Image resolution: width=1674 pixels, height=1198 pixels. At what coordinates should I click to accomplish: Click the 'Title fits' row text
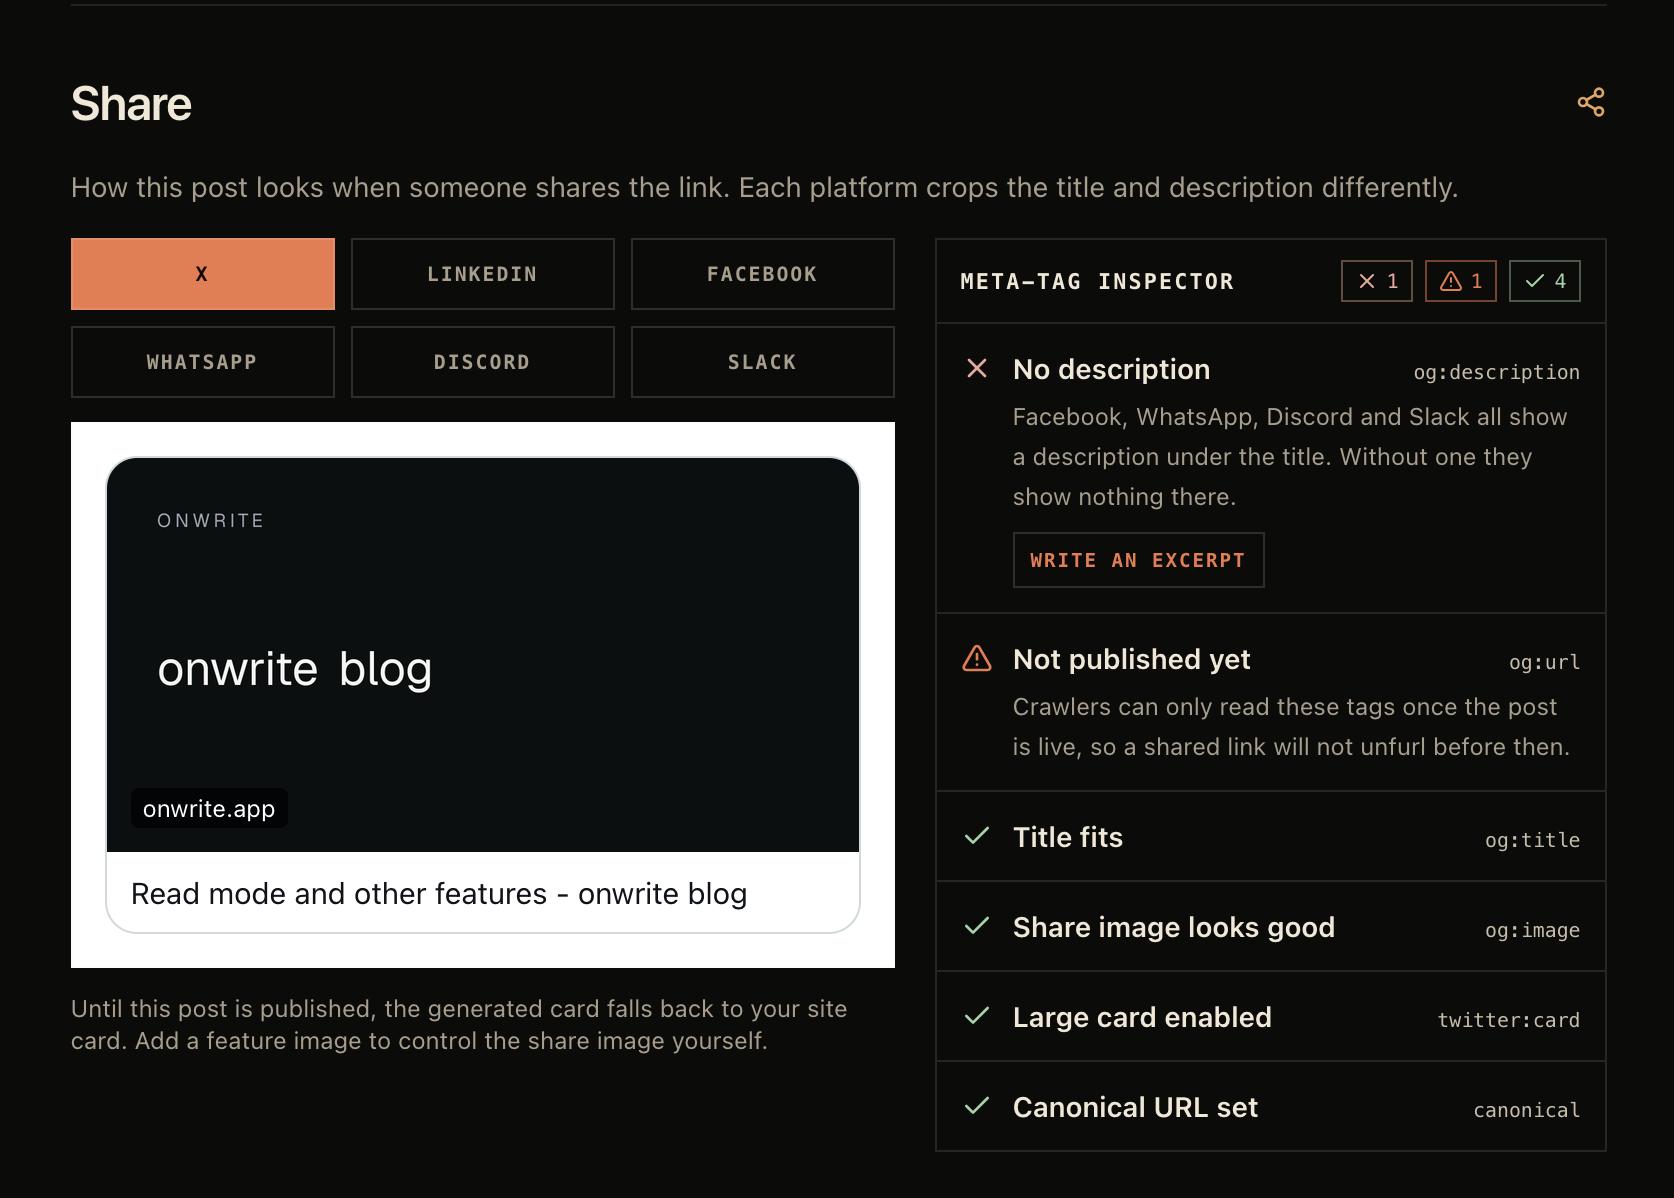tap(1068, 837)
